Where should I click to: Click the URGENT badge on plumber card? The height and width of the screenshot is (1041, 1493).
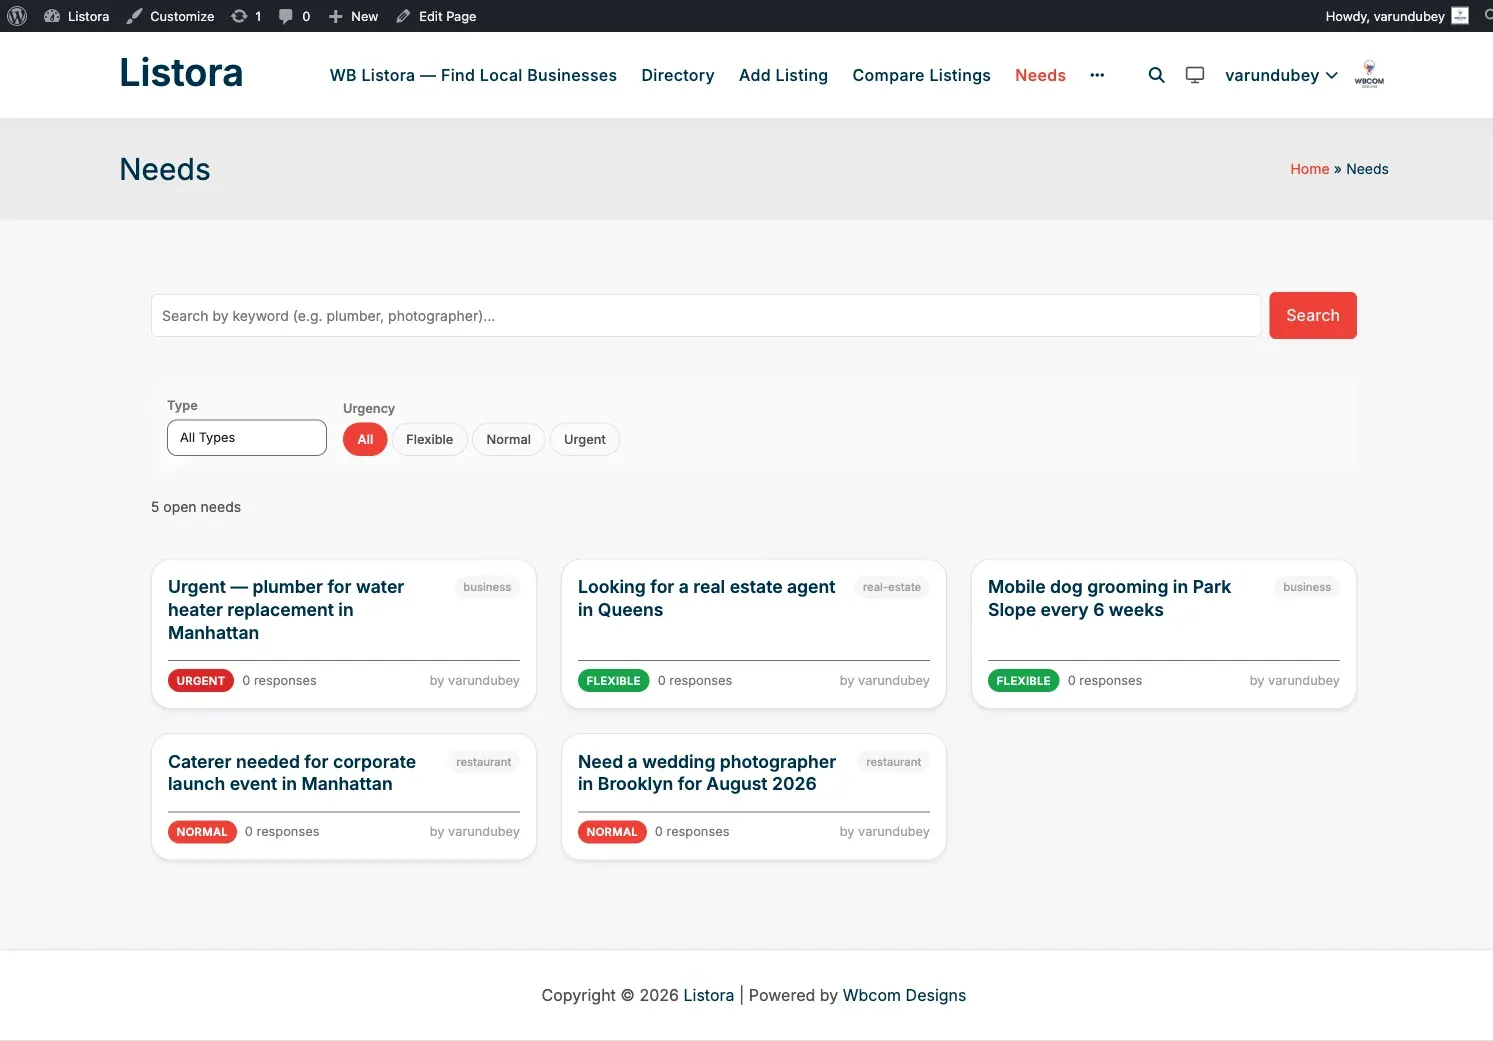(201, 681)
